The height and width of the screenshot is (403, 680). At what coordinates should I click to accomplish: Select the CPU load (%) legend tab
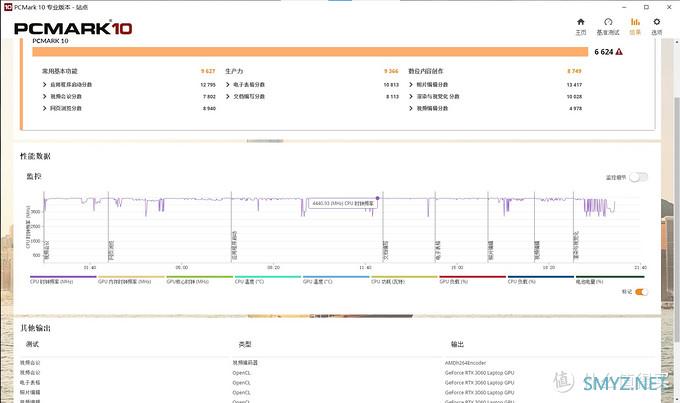[x=541, y=280]
